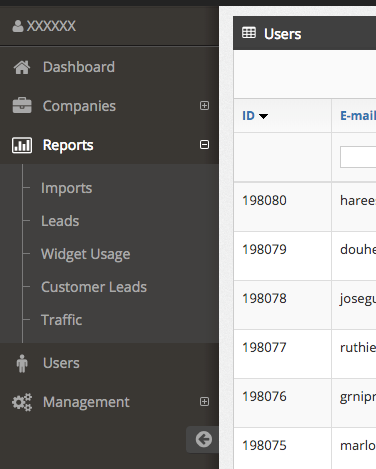The height and width of the screenshot is (469, 376).
Task: Open the Leads report
Action: [60, 221]
